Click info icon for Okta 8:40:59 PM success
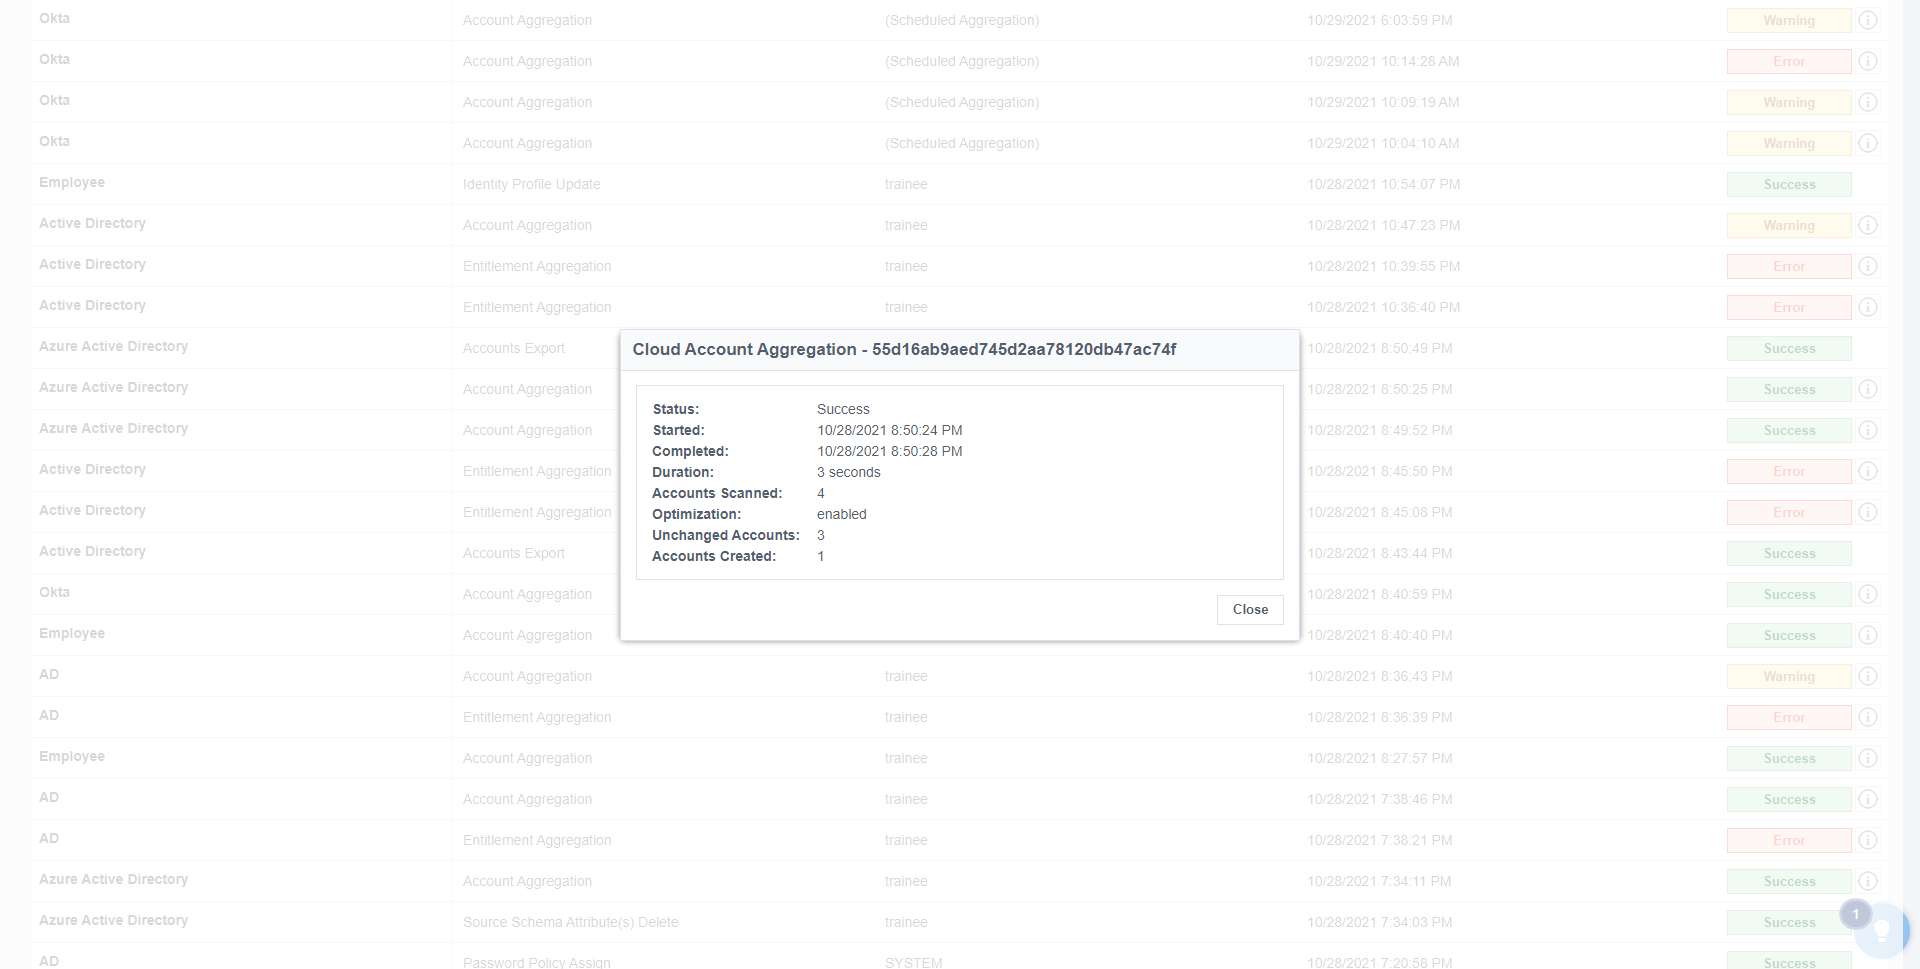The width and height of the screenshot is (1920, 969). pyautogui.click(x=1867, y=594)
